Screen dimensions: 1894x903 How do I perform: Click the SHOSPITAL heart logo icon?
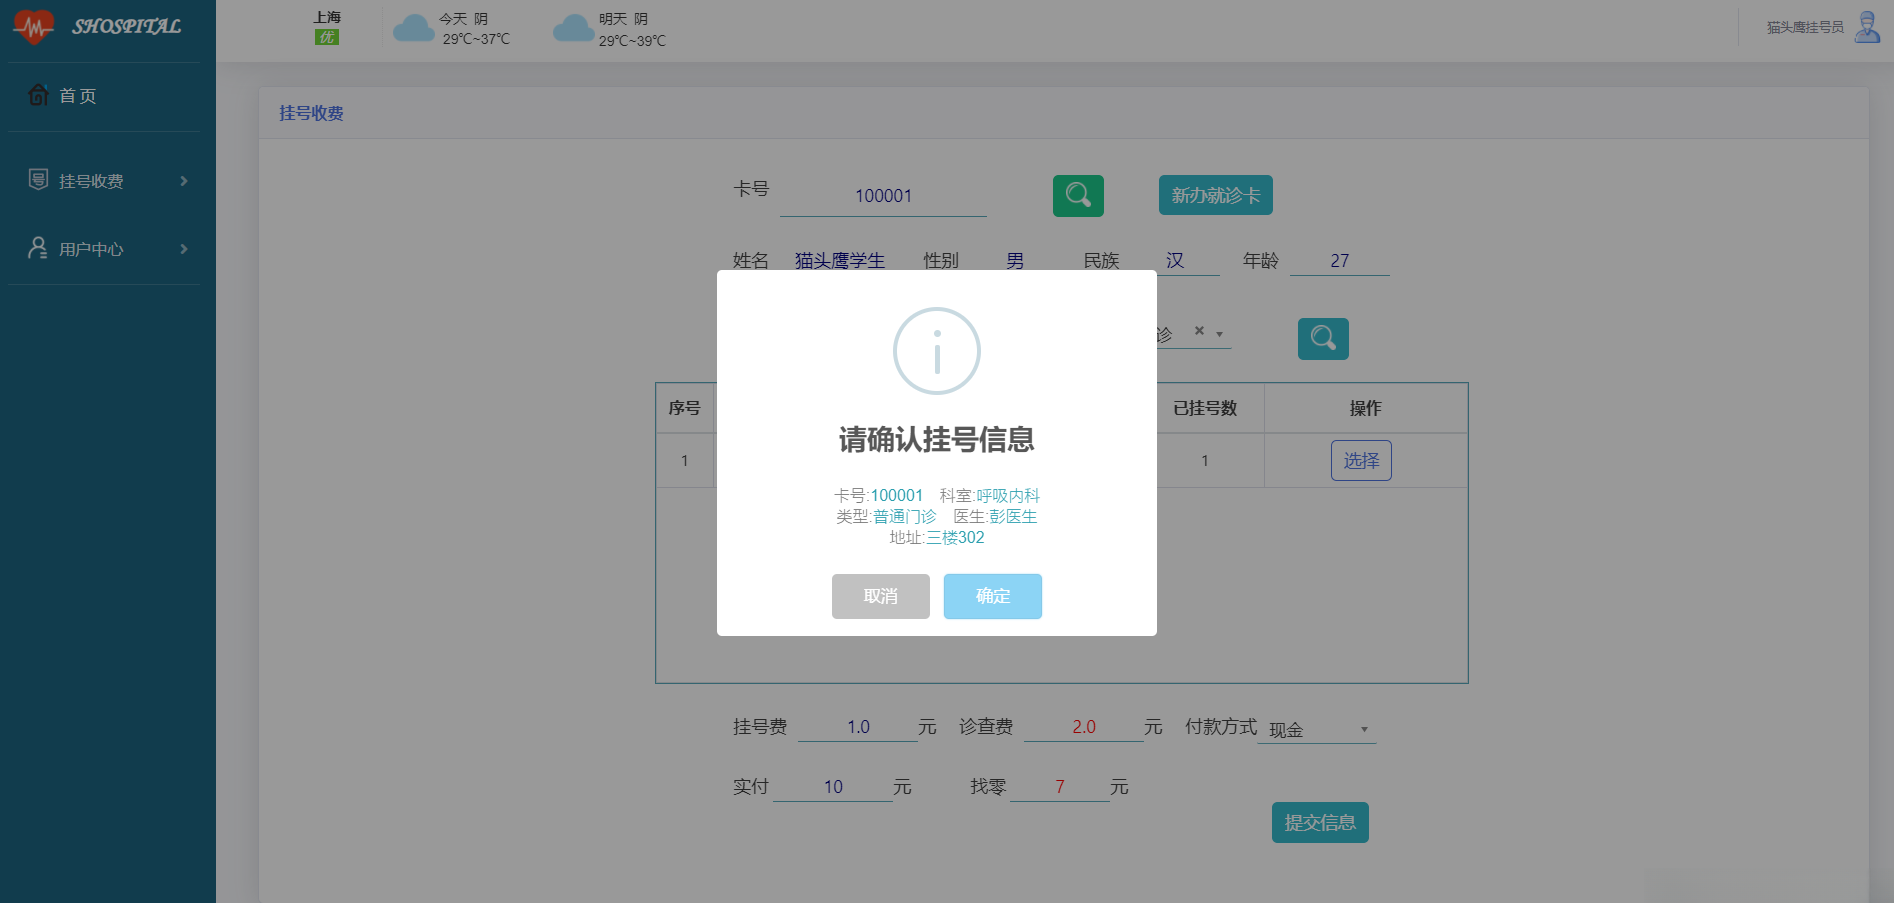pos(33,27)
